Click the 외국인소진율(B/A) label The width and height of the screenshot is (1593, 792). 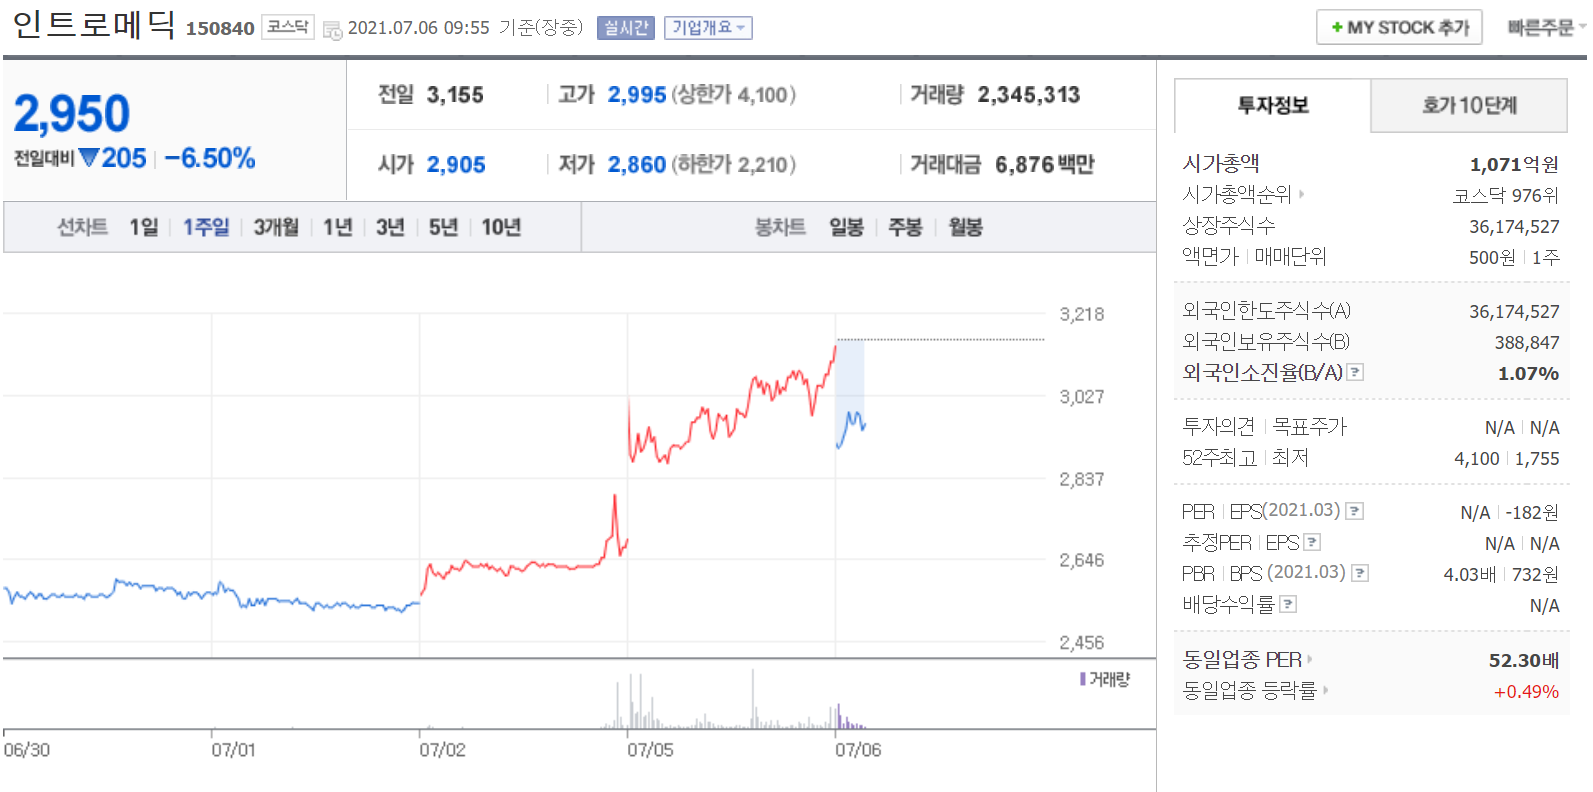pyautogui.click(x=1262, y=372)
